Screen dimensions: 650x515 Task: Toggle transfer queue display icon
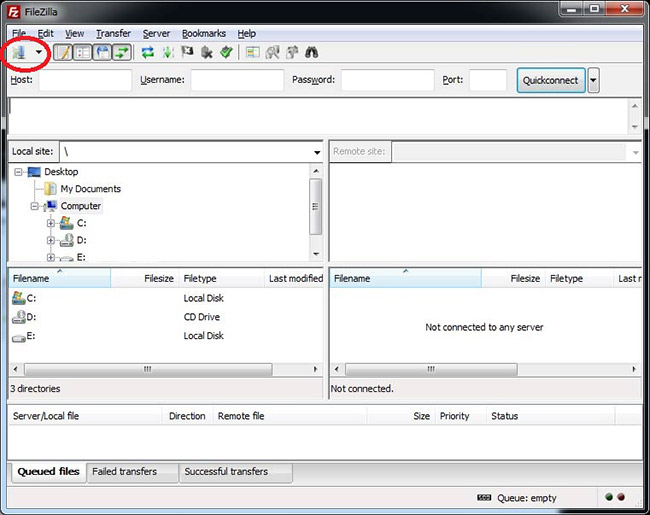(122, 53)
